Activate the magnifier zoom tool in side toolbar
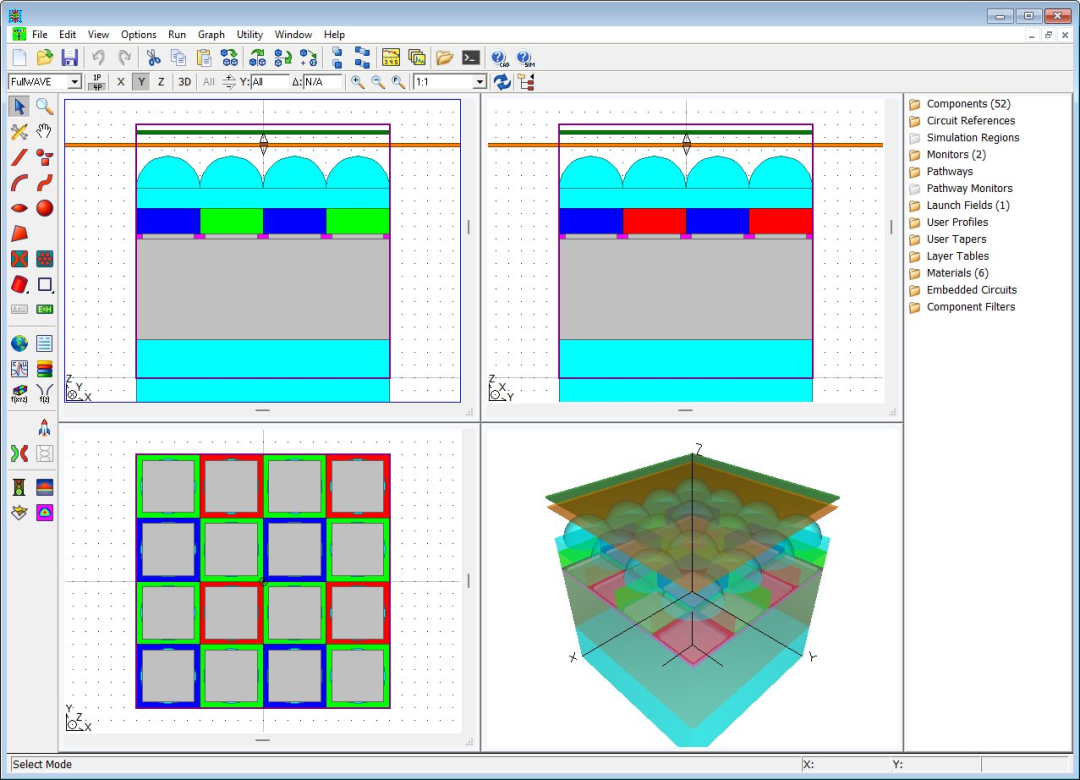 coord(45,106)
